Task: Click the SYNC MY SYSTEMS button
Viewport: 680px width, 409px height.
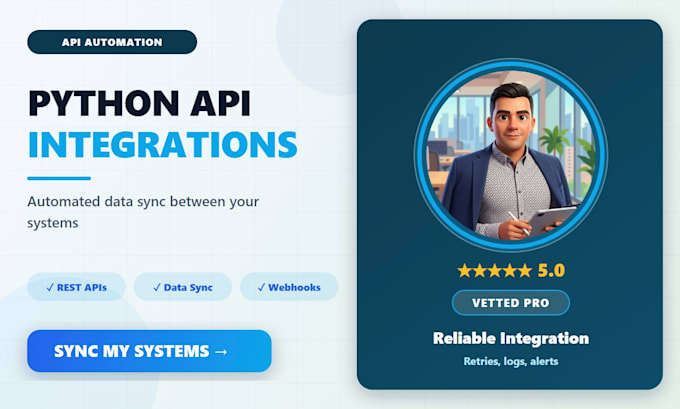Action: [x=149, y=351]
